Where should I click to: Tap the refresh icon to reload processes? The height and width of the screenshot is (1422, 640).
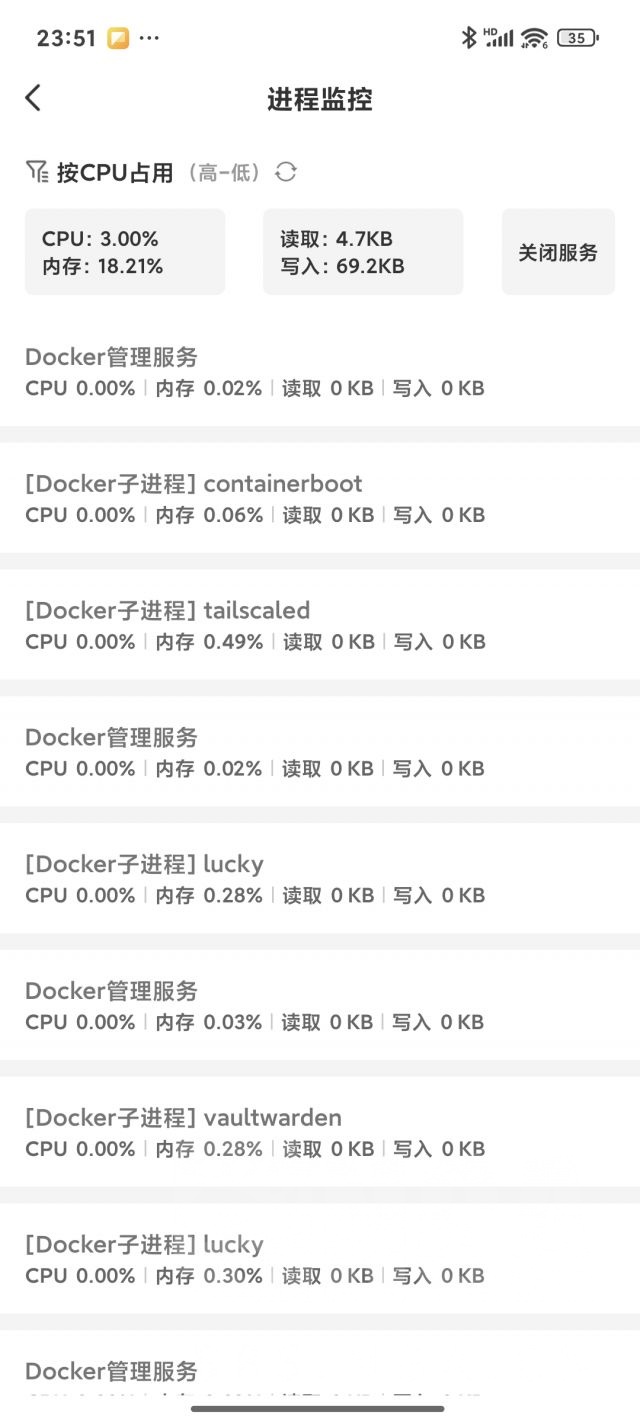tap(287, 172)
